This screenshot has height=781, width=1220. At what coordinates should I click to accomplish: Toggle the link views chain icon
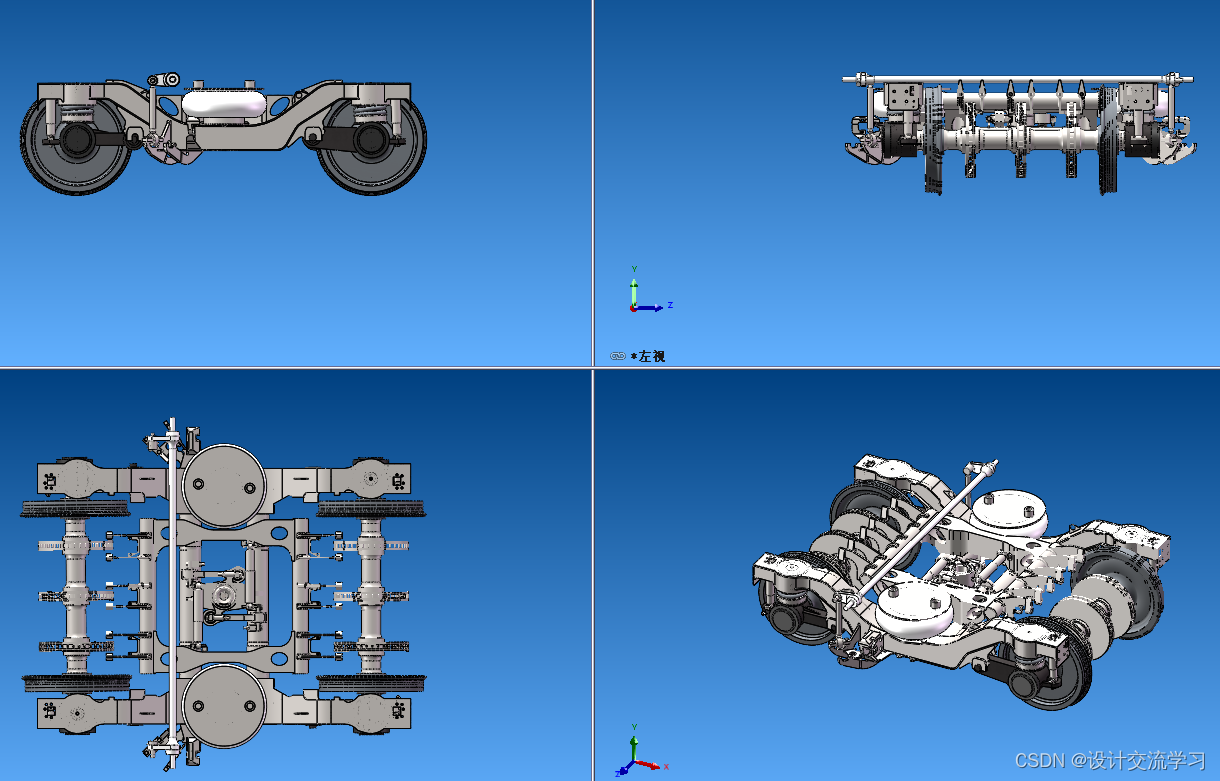tap(617, 356)
